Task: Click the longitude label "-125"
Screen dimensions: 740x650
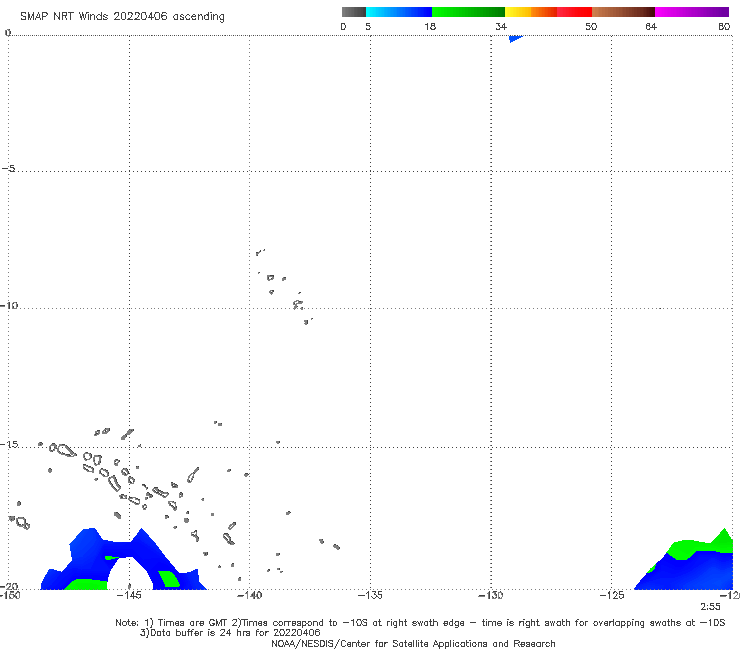Action: tap(612, 595)
